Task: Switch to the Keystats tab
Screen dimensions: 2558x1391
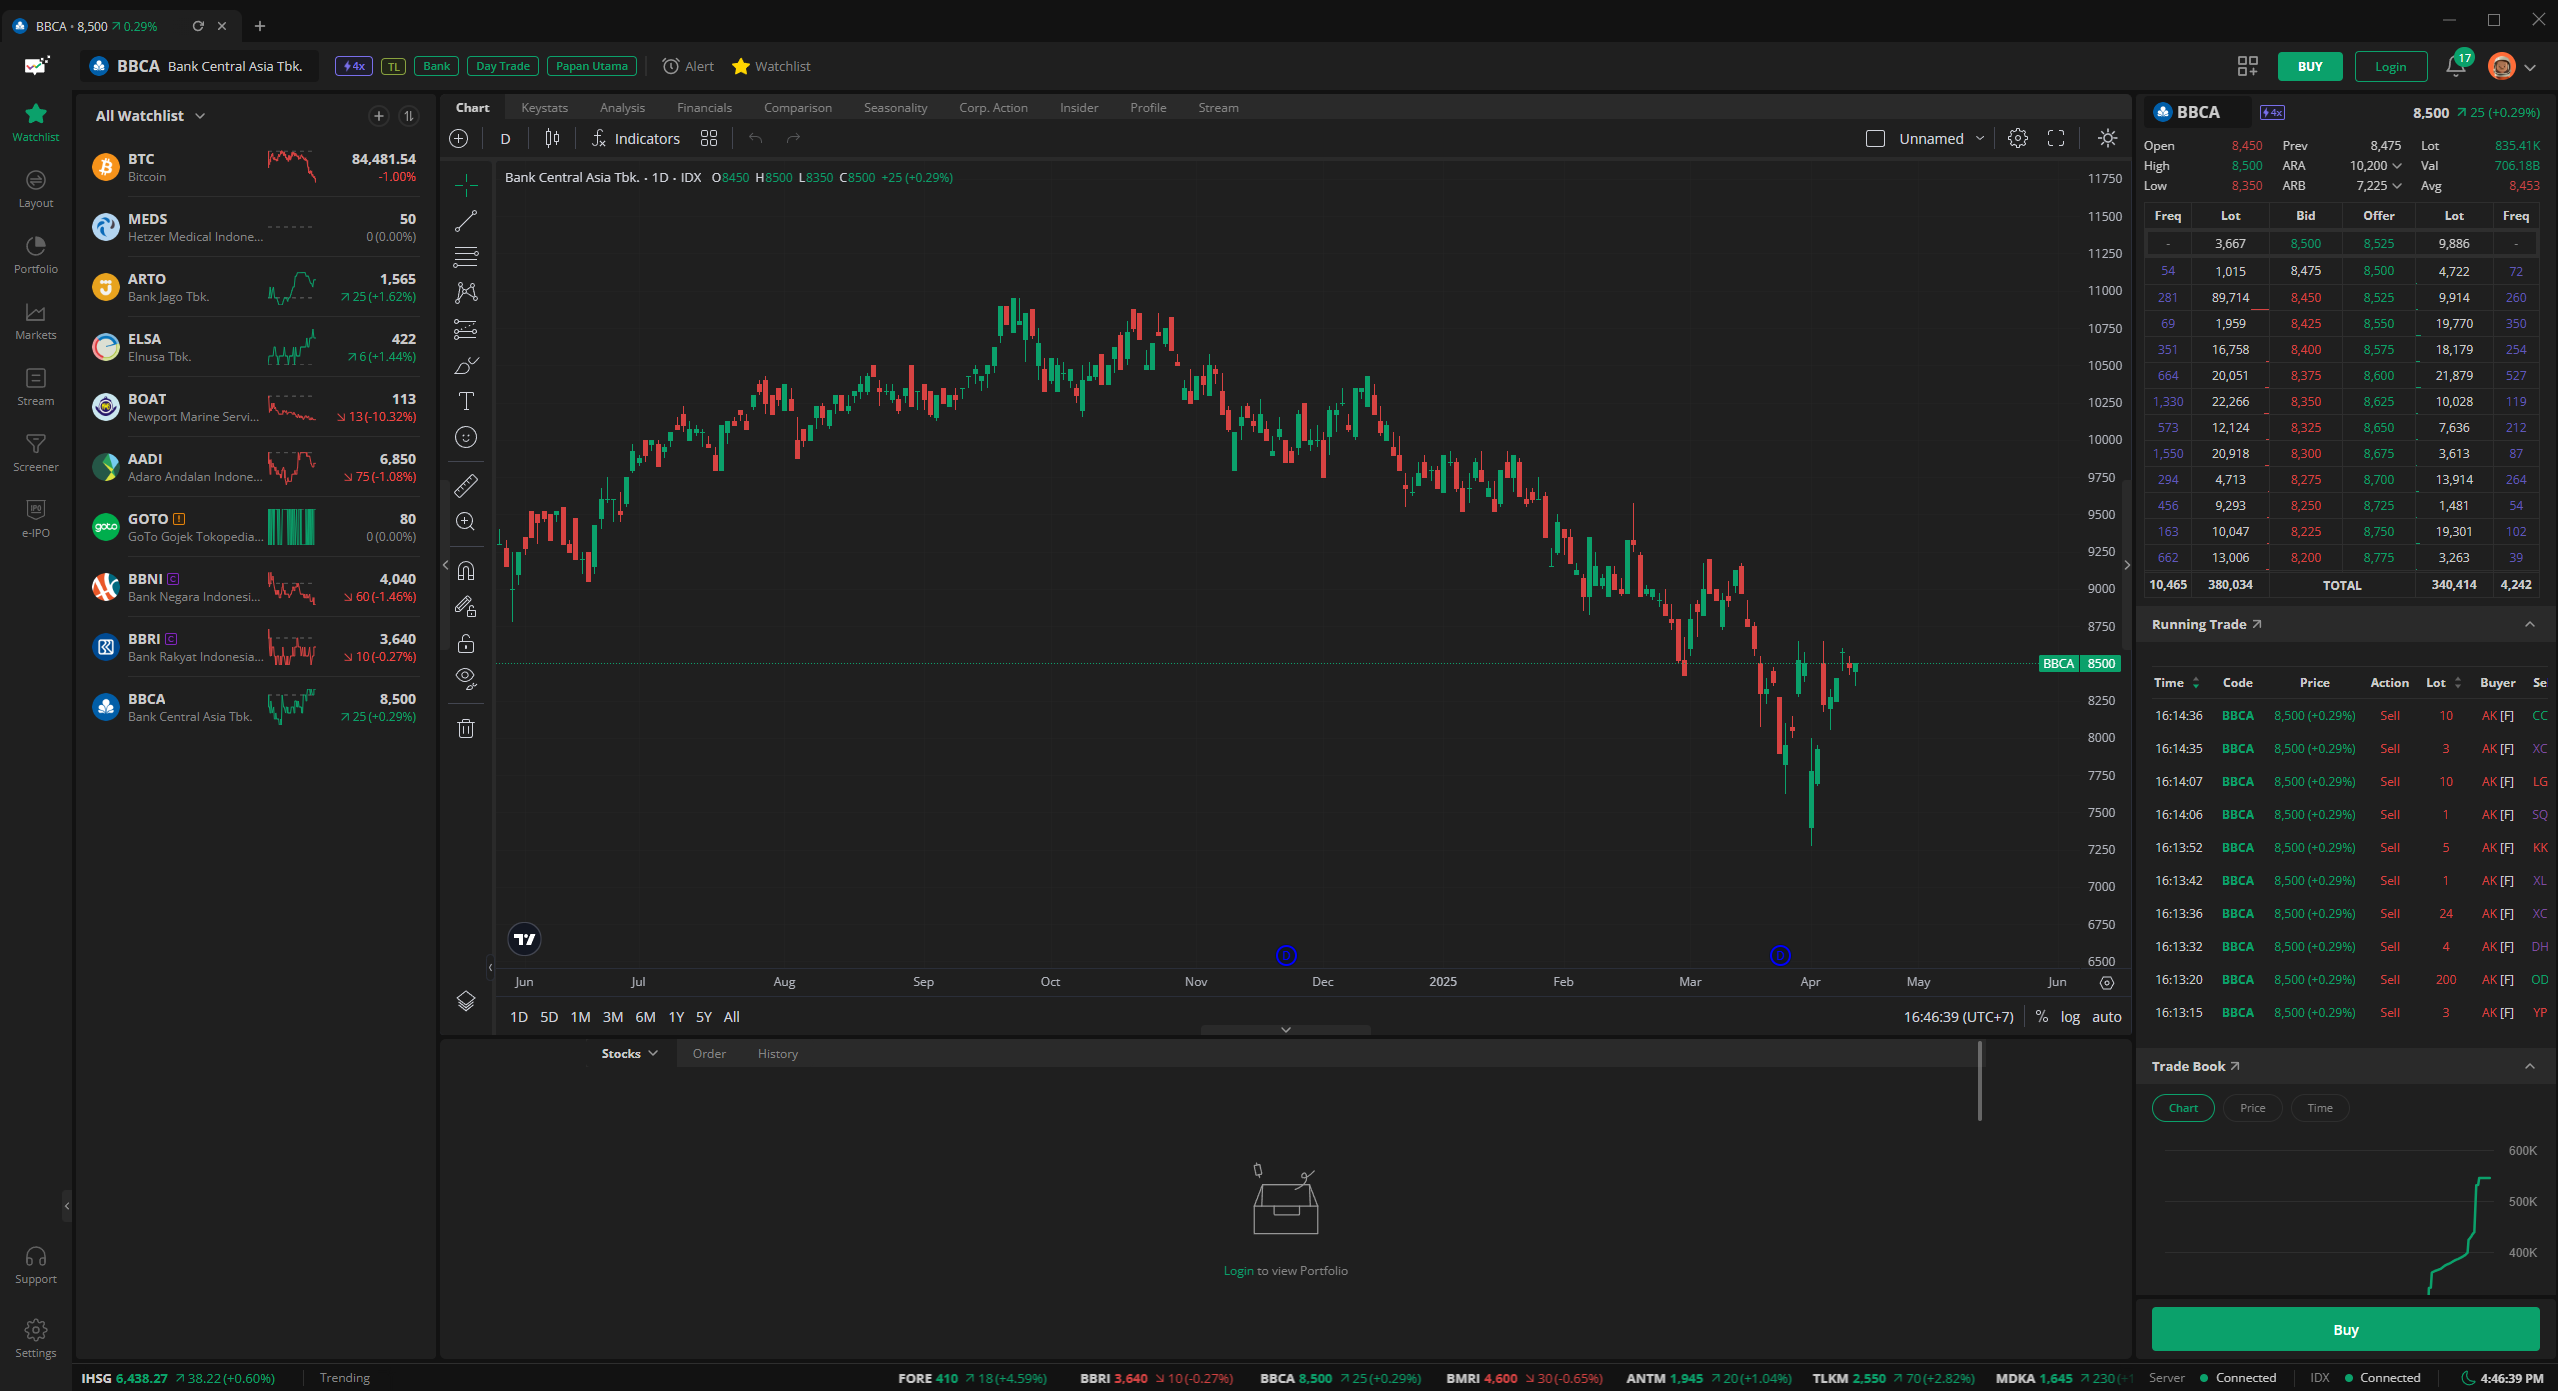Action: [545, 108]
